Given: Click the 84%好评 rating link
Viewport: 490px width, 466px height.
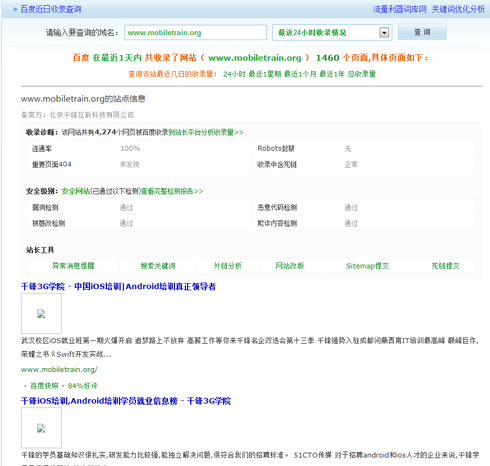Looking at the screenshot, I should (82, 386).
